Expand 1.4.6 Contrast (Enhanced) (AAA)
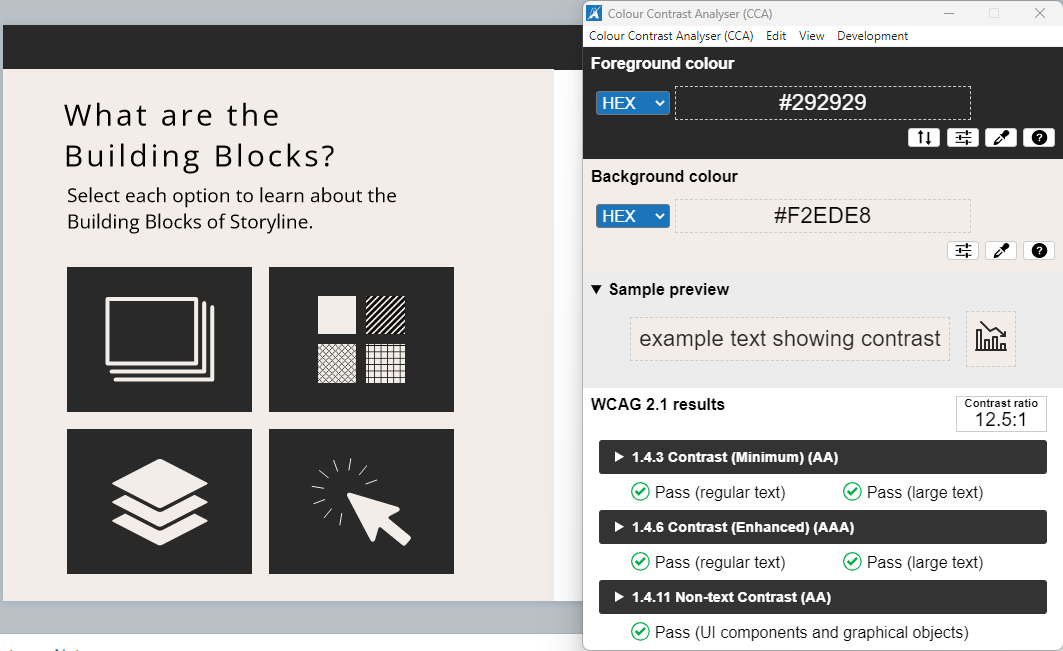This screenshot has width=1063, height=651. (822, 527)
